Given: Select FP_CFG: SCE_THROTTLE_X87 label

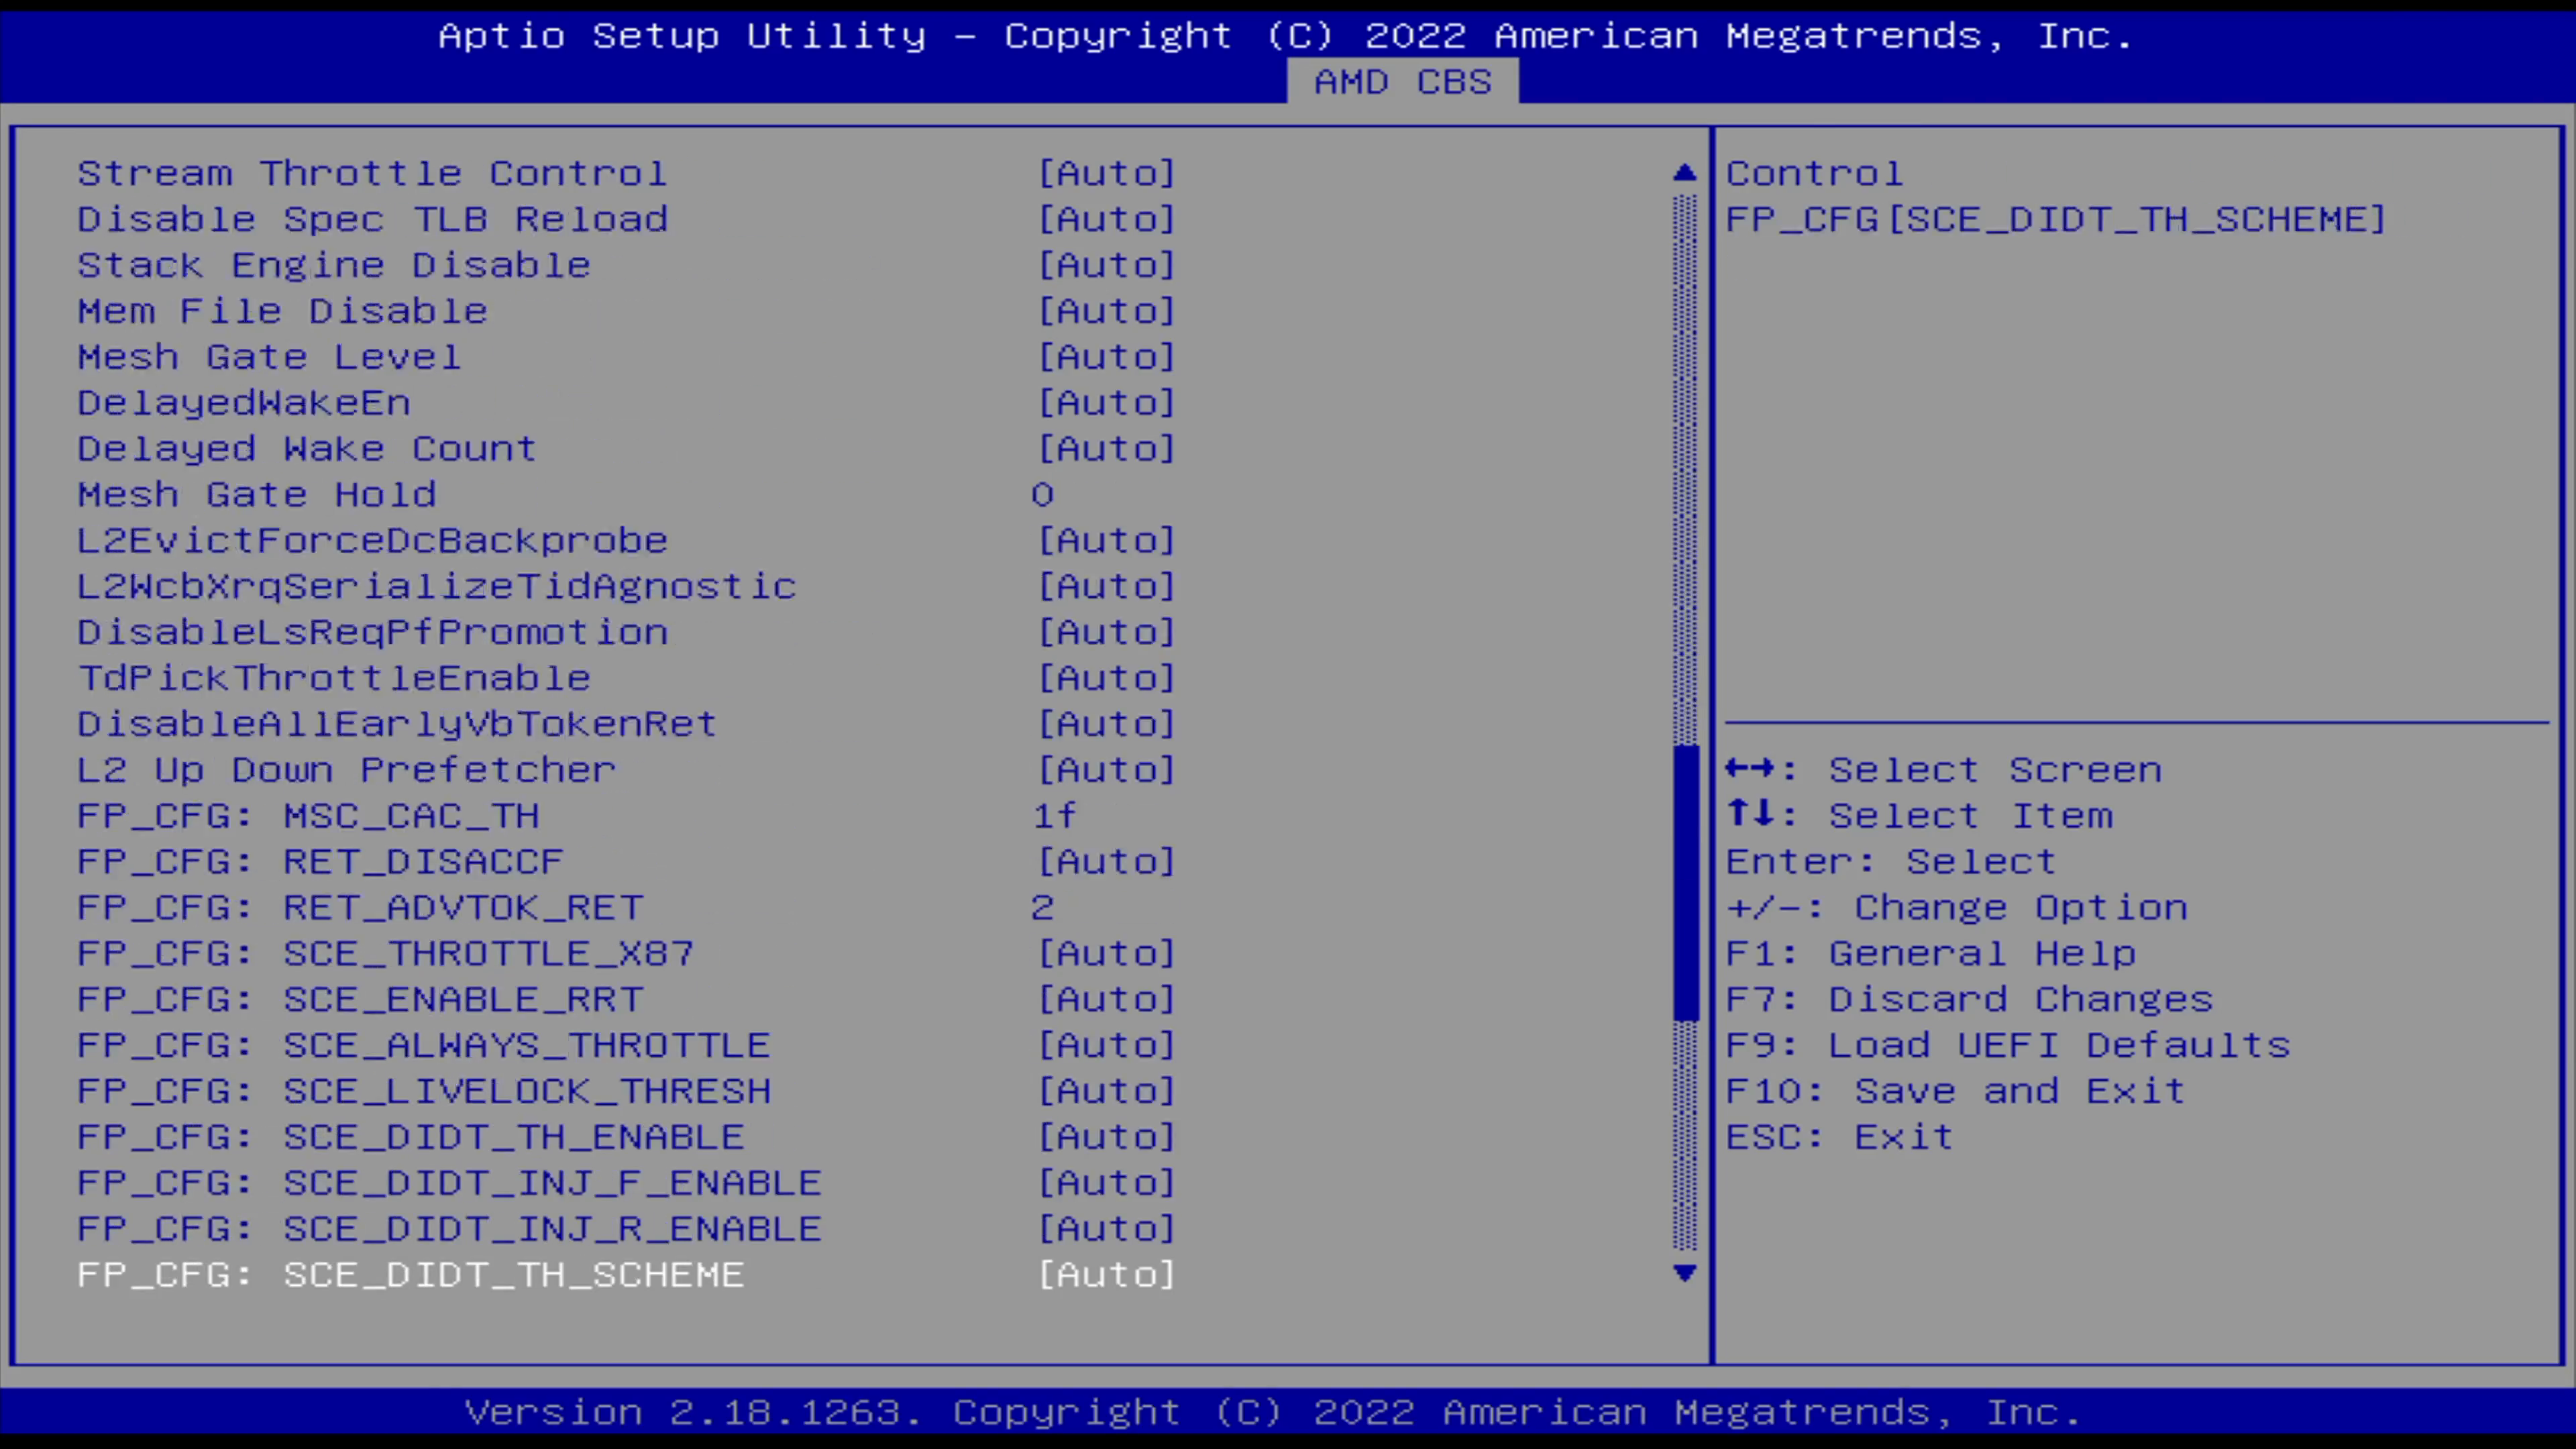Looking at the screenshot, I should 386,955.
